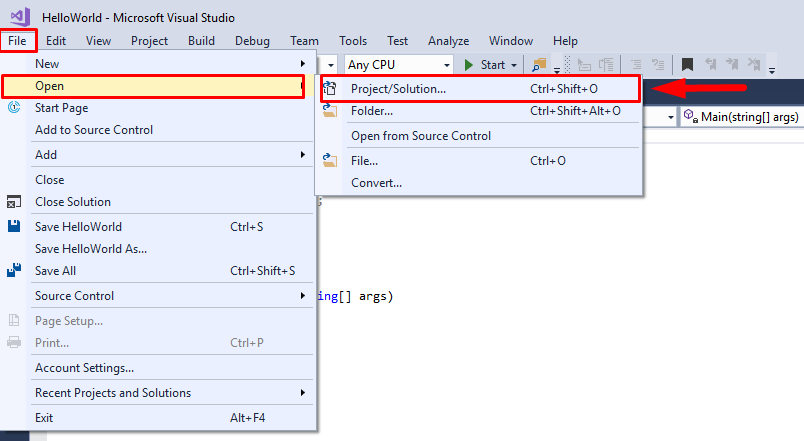Click the Open File icon in submenu
The image size is (804, 441).
coord(330,161)
